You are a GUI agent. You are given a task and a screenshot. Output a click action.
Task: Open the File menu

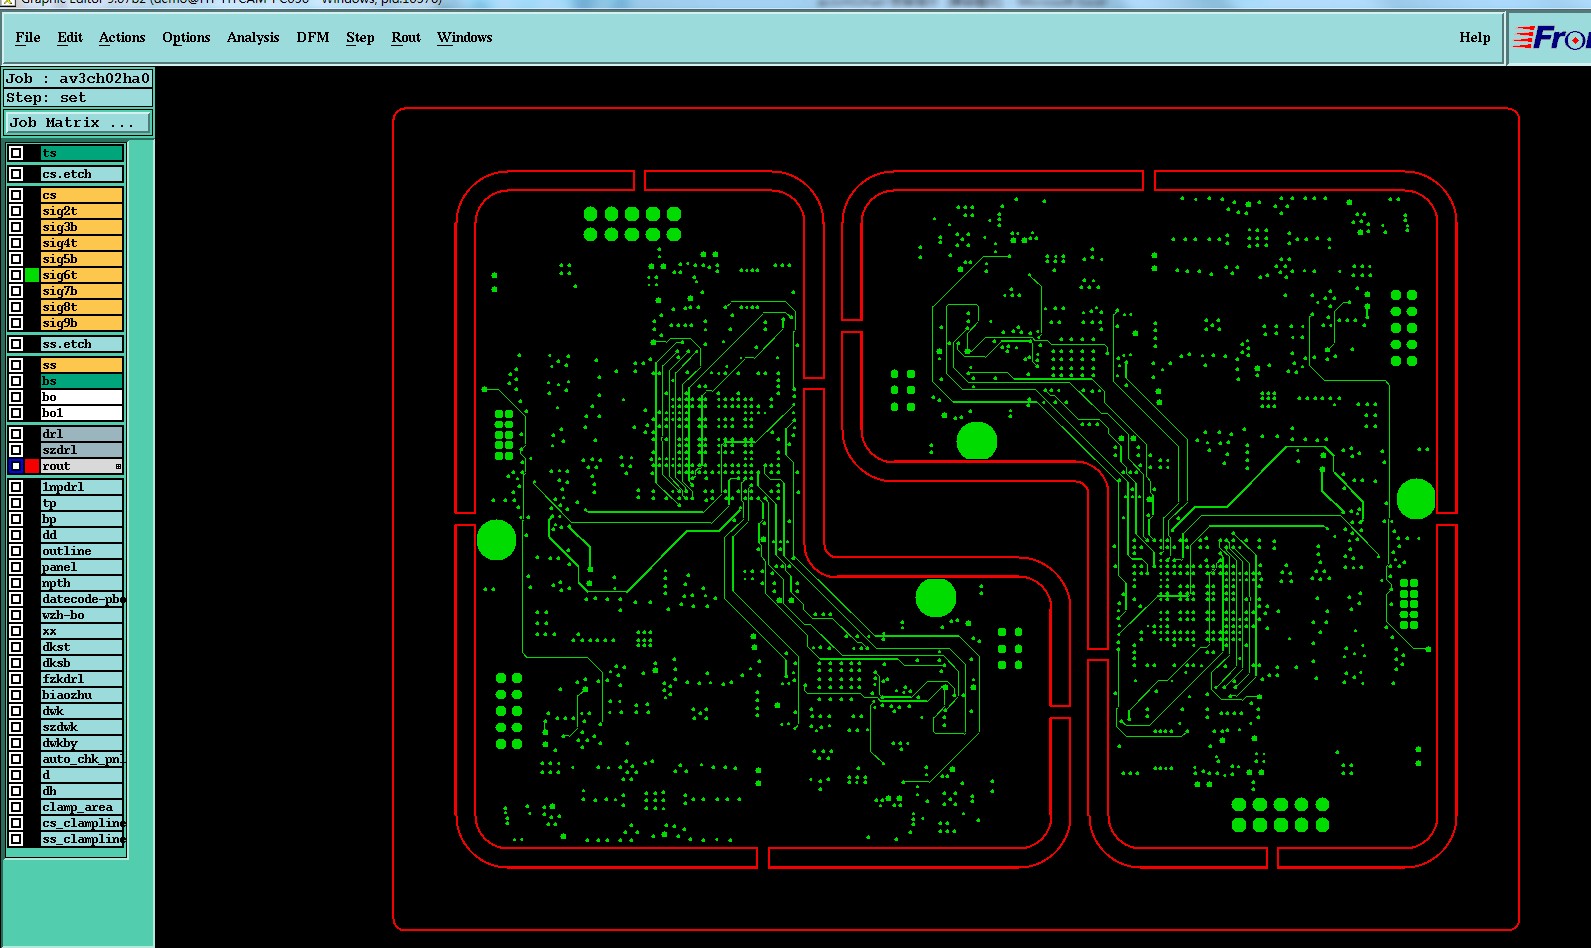tap(28, 37)
